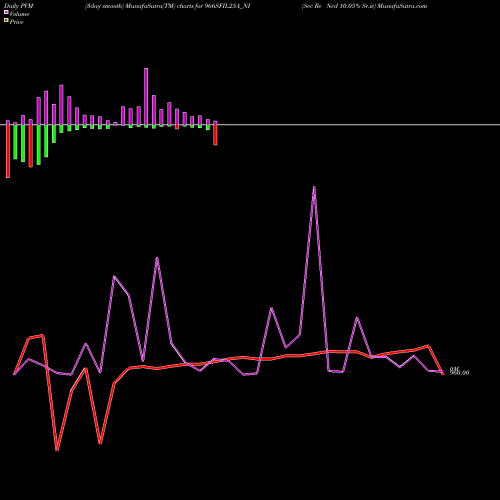Click the 'MunafaSutra.com' text at top right

click(402, 6)
